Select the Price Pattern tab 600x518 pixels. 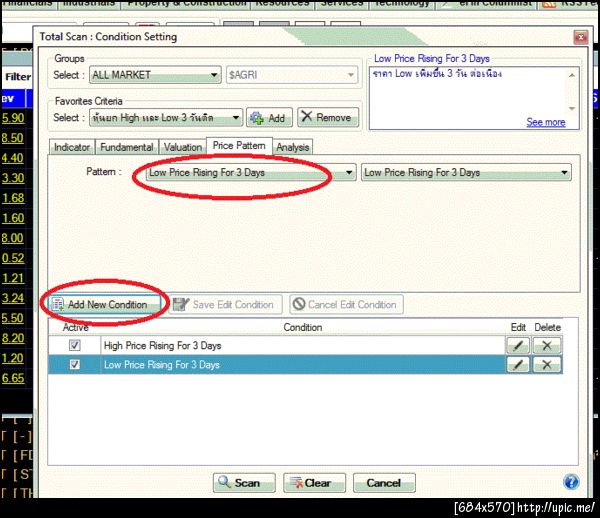pos(239,146)
